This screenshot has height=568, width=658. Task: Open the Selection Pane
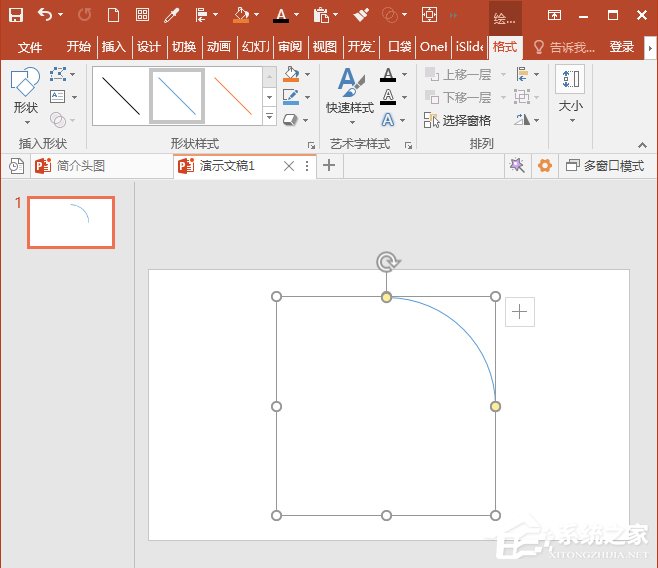coord(458,120)
